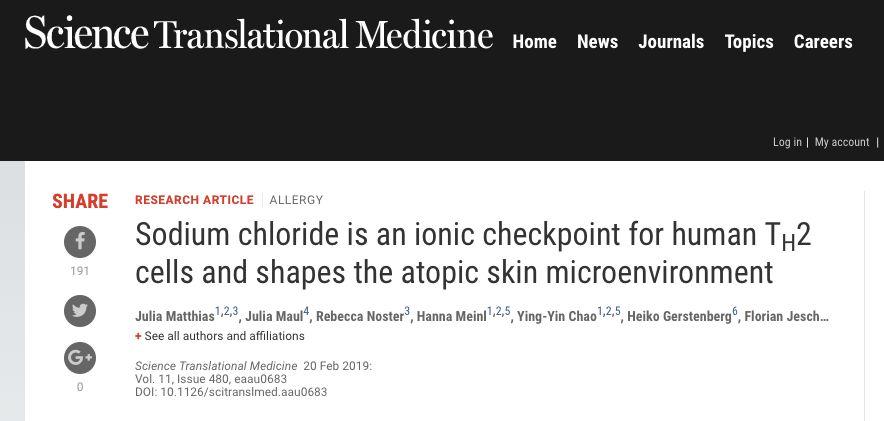The image size is (884, 421).
Task: Click the Log in link
Action: 787,143
